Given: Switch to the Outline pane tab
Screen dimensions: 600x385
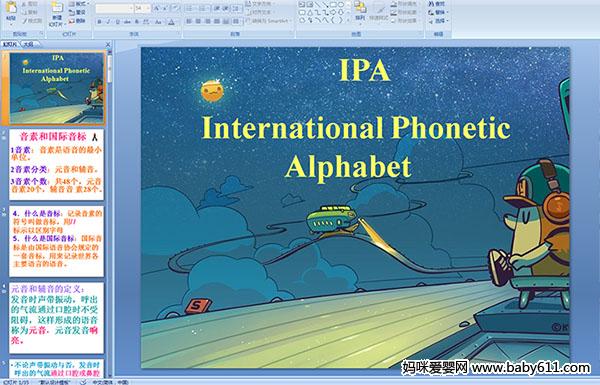Looking at the screenshot, I should click(x=28, y=44).
